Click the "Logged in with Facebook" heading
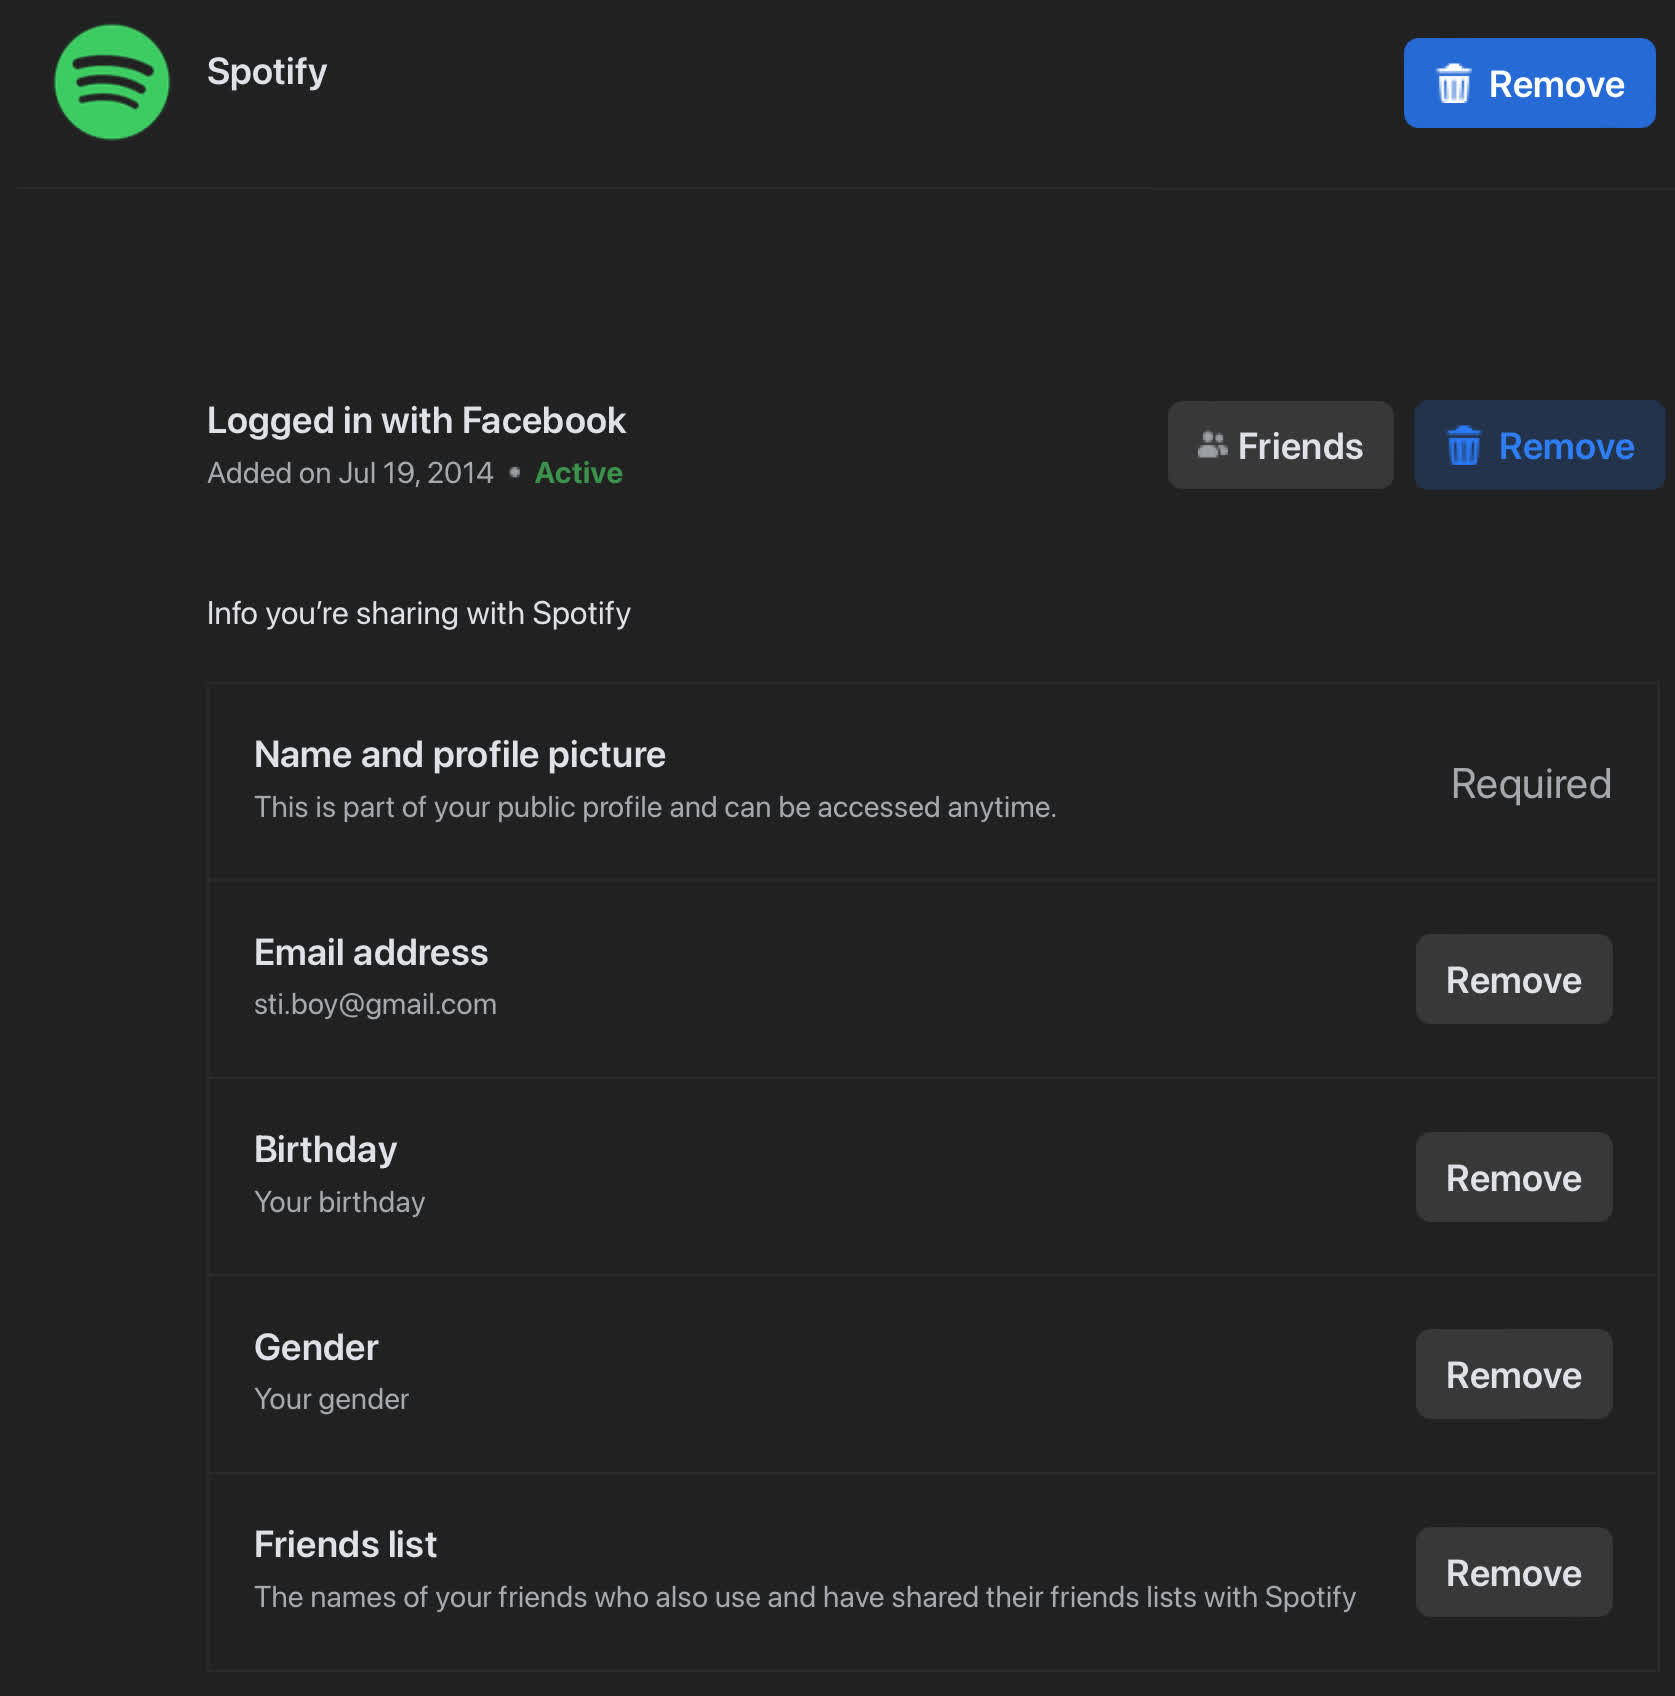Viewport: 1675px width, 1696px height. [416, 421]
